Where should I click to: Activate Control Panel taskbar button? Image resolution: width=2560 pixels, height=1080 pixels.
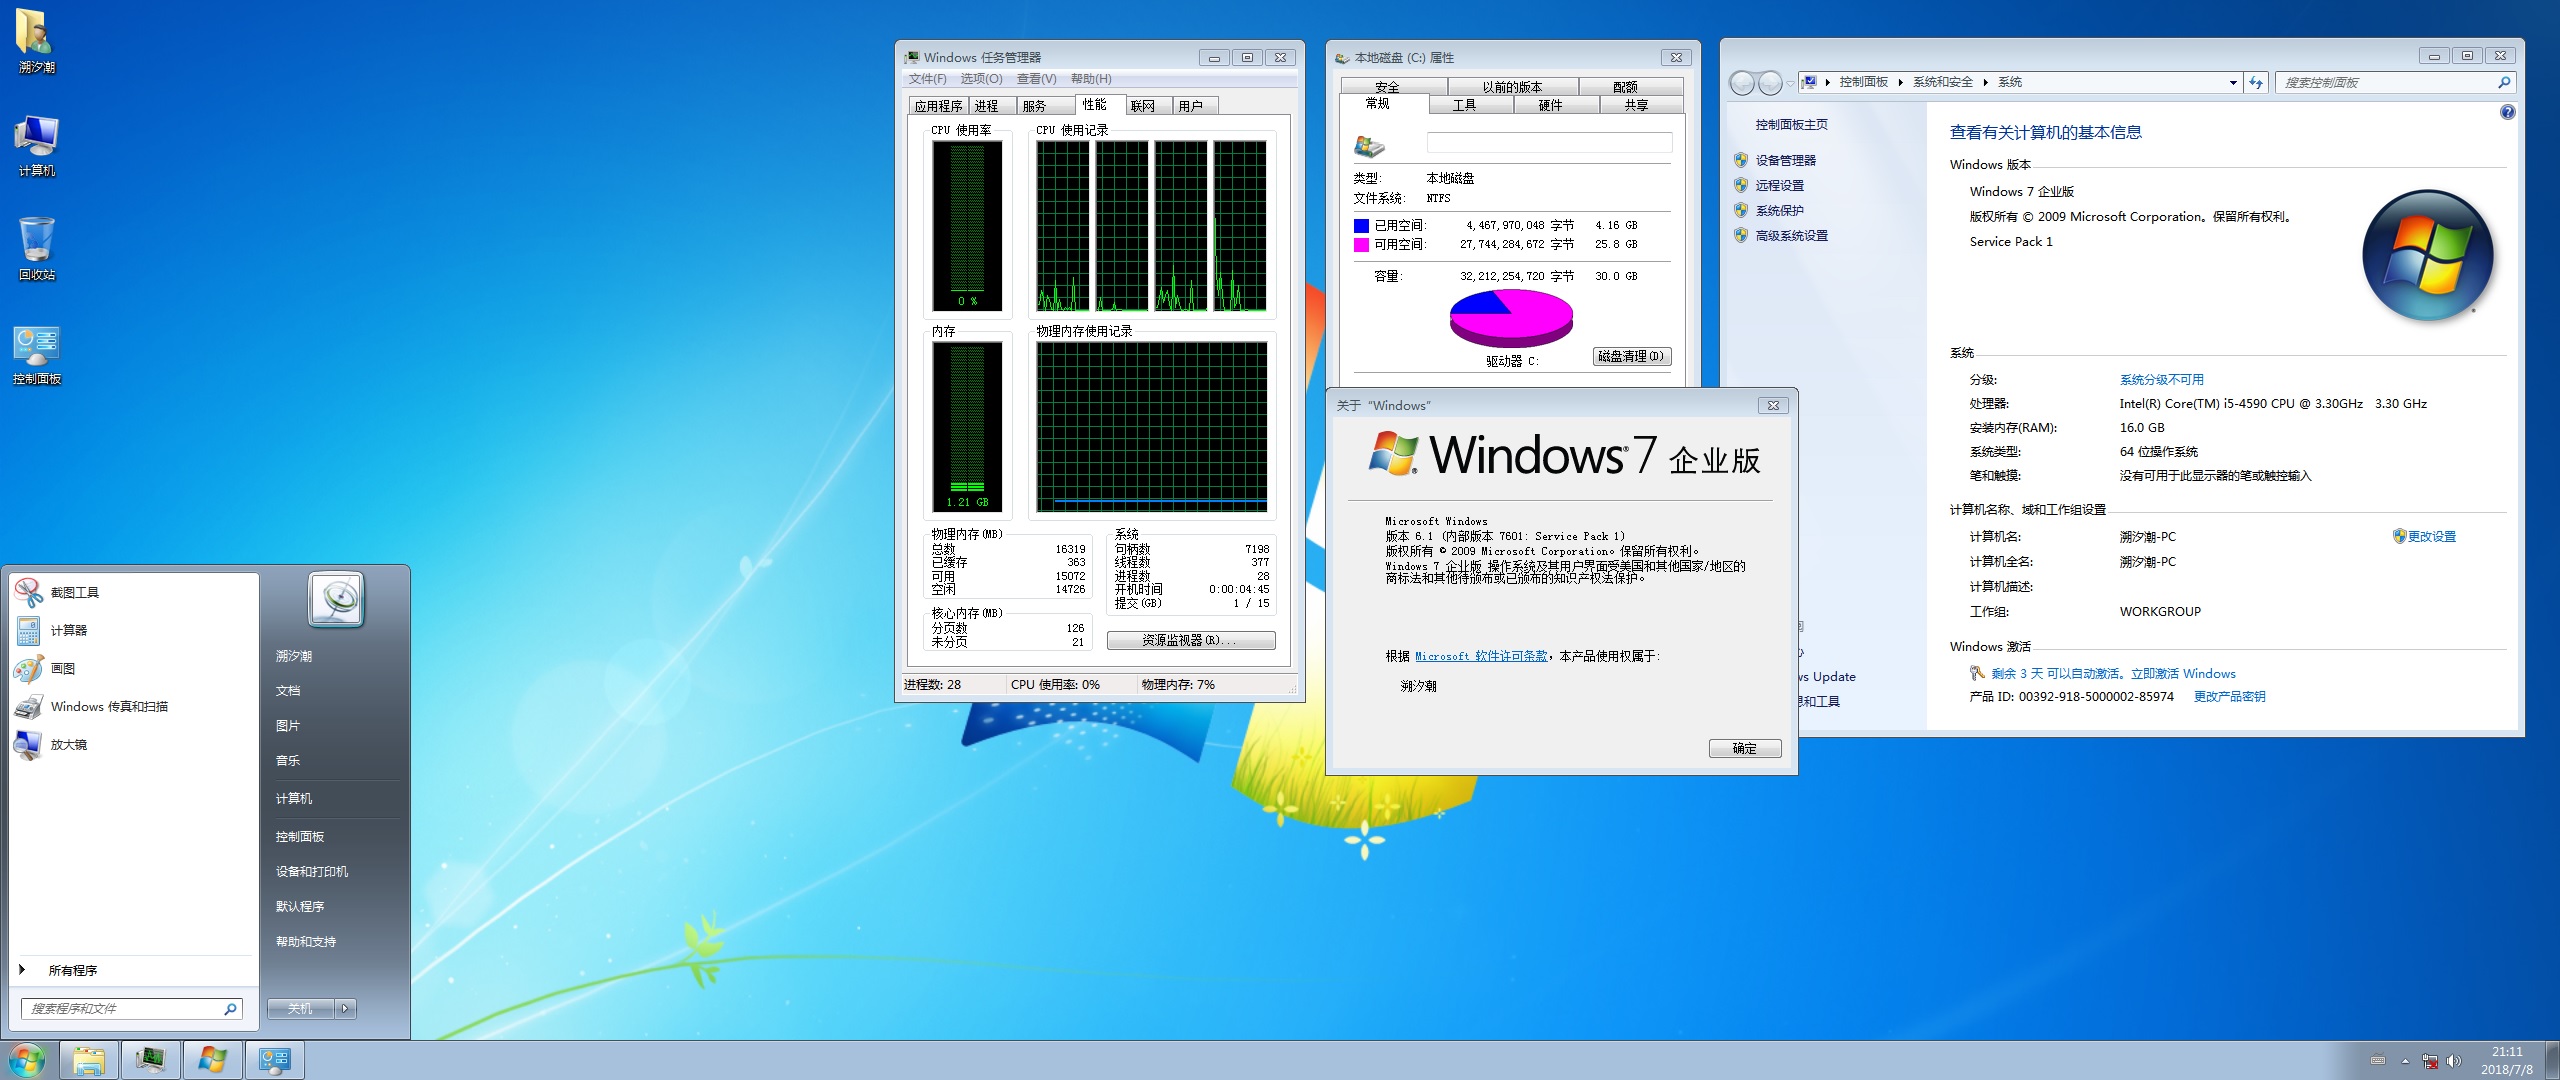(275, 1060)
